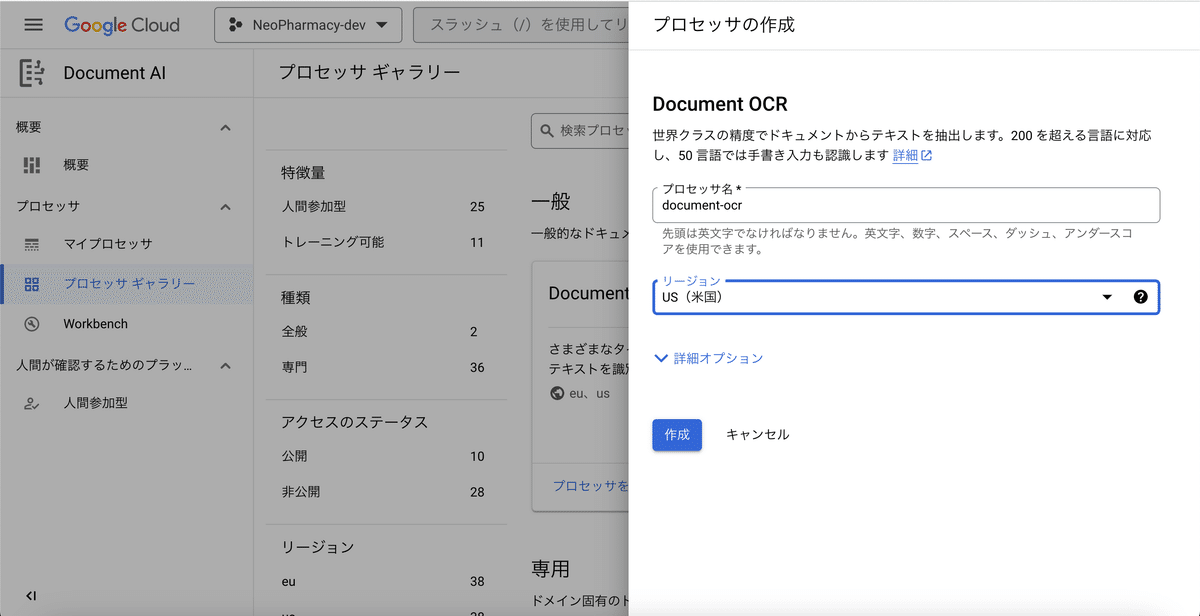1200x616 pixels.
Task: Edit the プロセッサ名 field
Action: [x=906, y=205]
